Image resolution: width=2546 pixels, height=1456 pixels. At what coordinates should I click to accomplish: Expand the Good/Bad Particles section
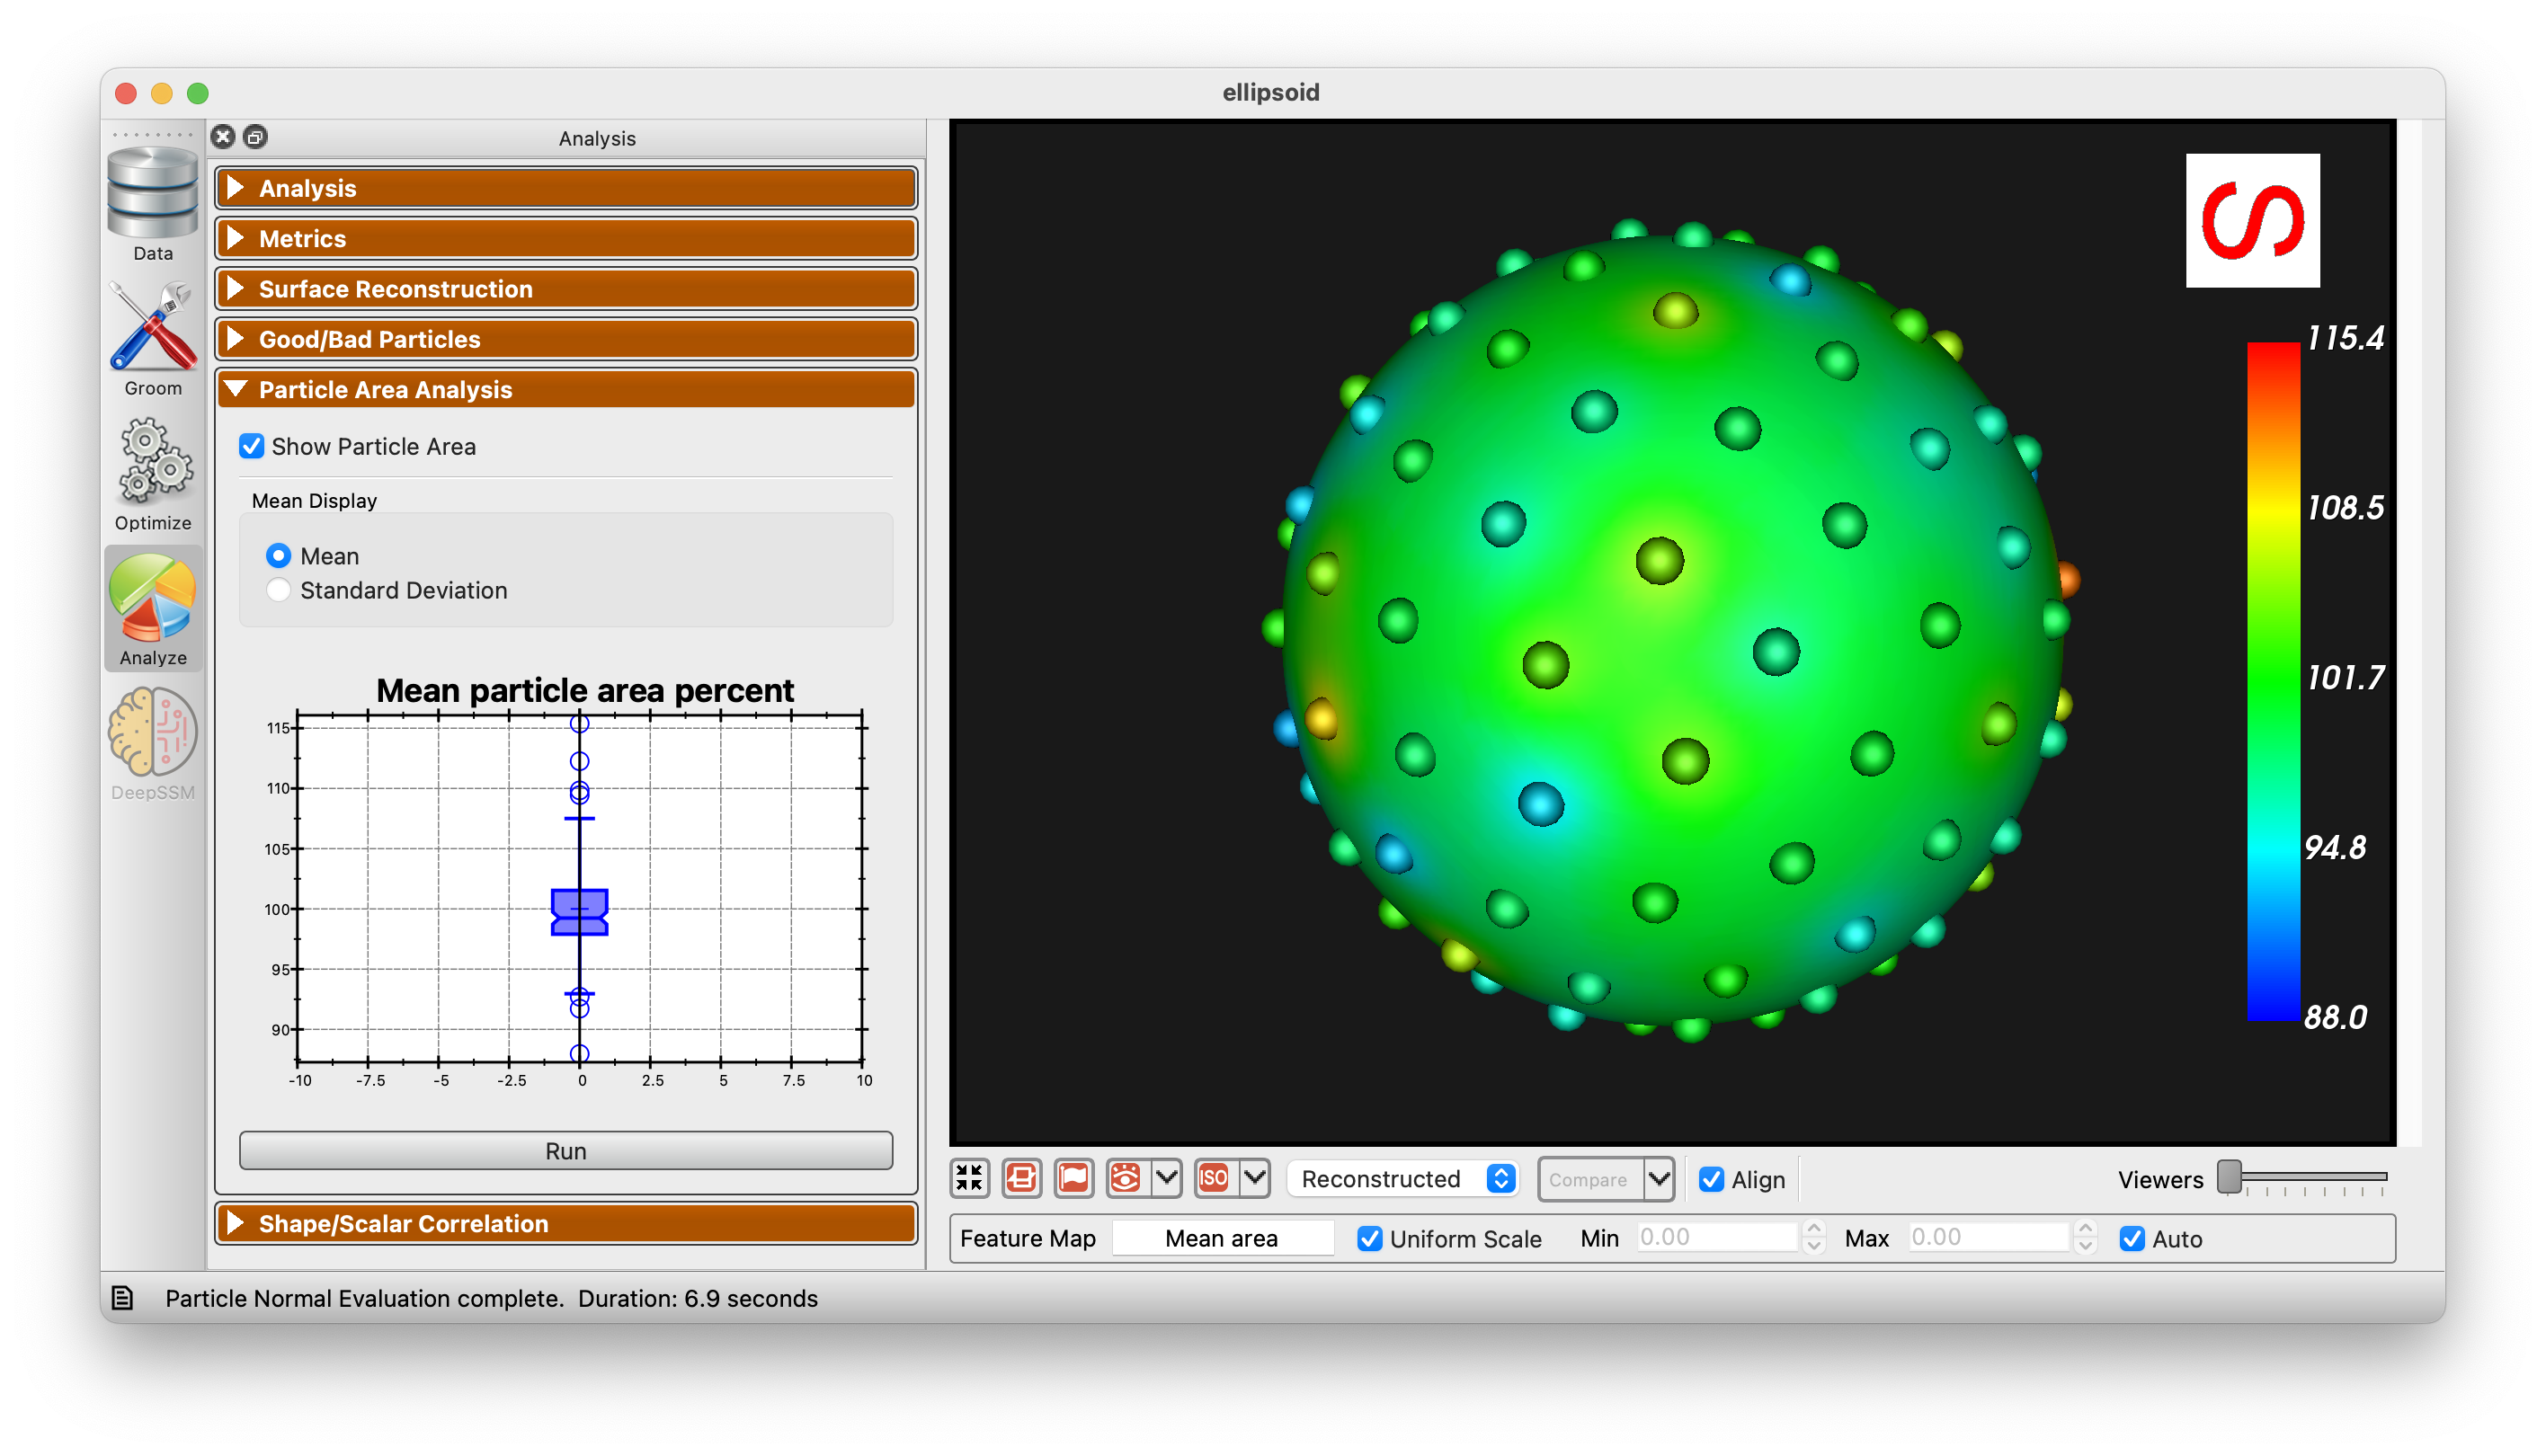tap(566, 339)
